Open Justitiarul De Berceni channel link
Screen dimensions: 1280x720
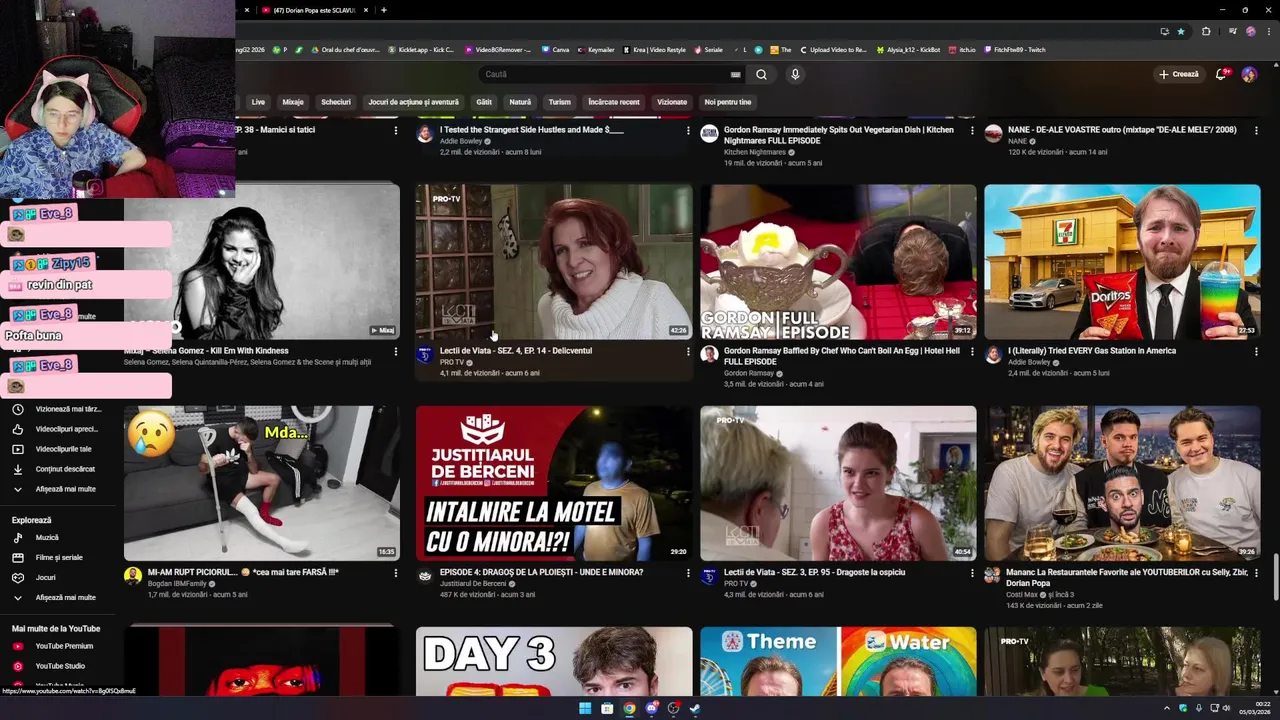(473, 583)
